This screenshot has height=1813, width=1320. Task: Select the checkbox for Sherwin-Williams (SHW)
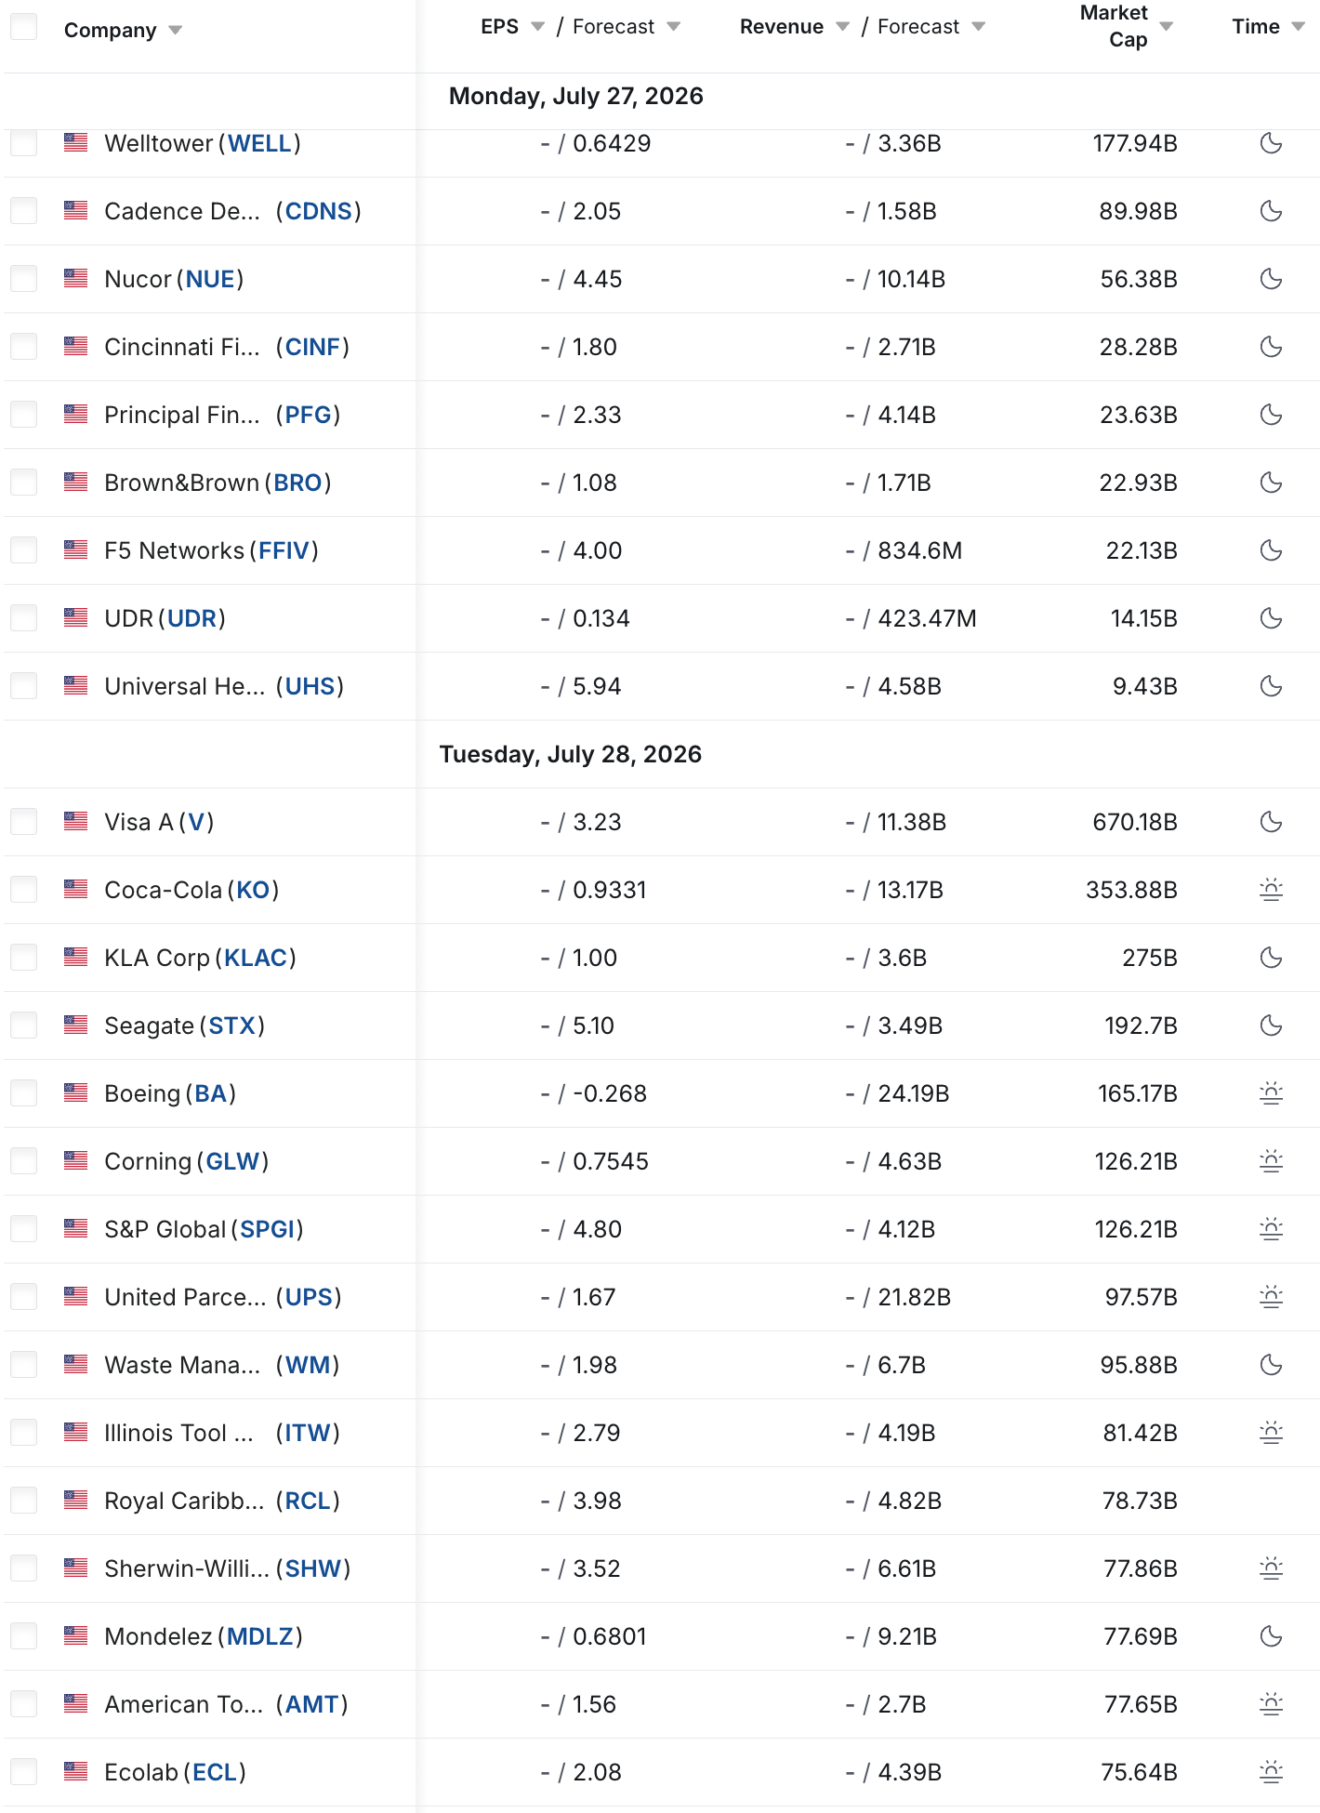tap(24, 1568)
